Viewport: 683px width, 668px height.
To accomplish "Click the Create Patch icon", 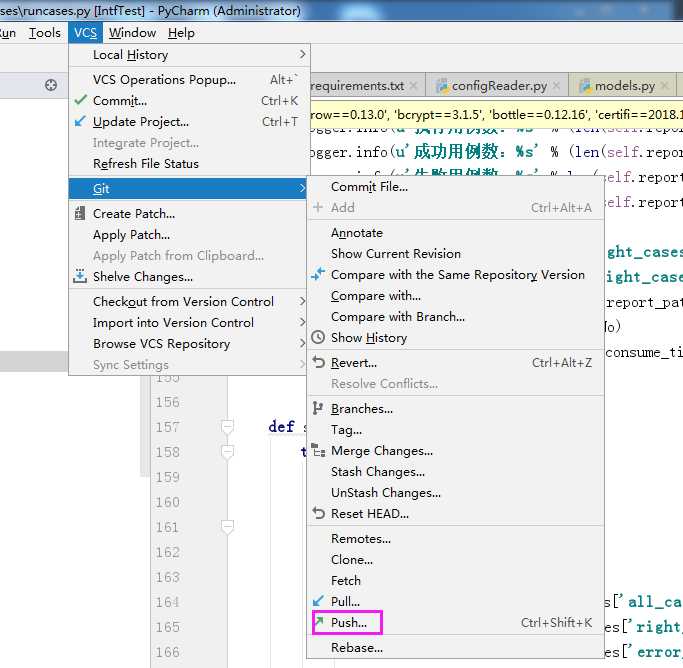I will tap(80, 213).
